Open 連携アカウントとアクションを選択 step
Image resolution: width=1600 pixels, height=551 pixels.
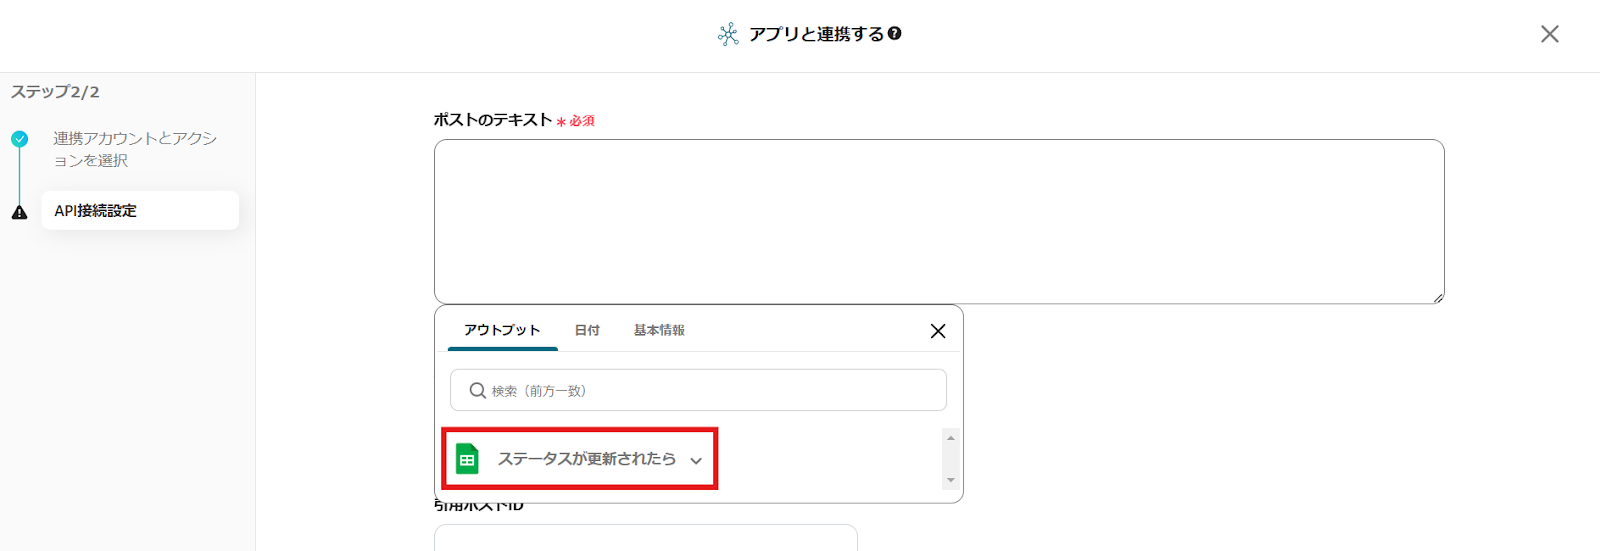point(135,149)
